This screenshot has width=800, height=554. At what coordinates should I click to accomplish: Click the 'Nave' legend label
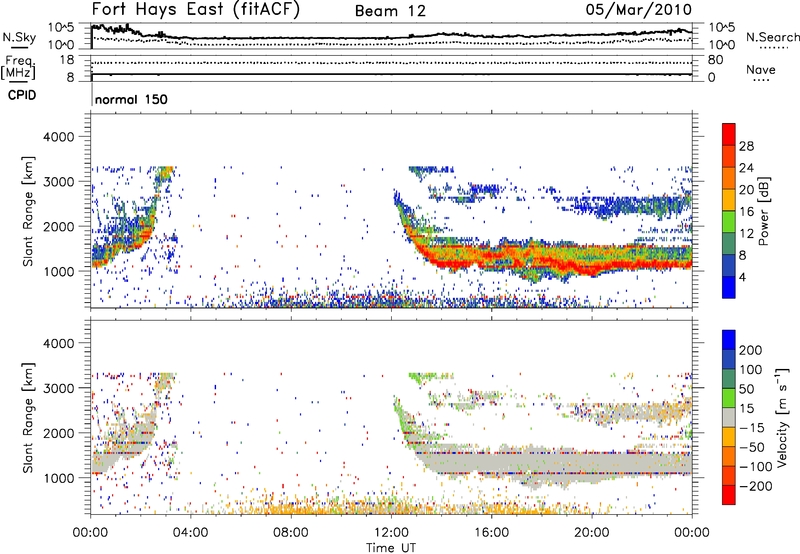(x=761, y=69)
